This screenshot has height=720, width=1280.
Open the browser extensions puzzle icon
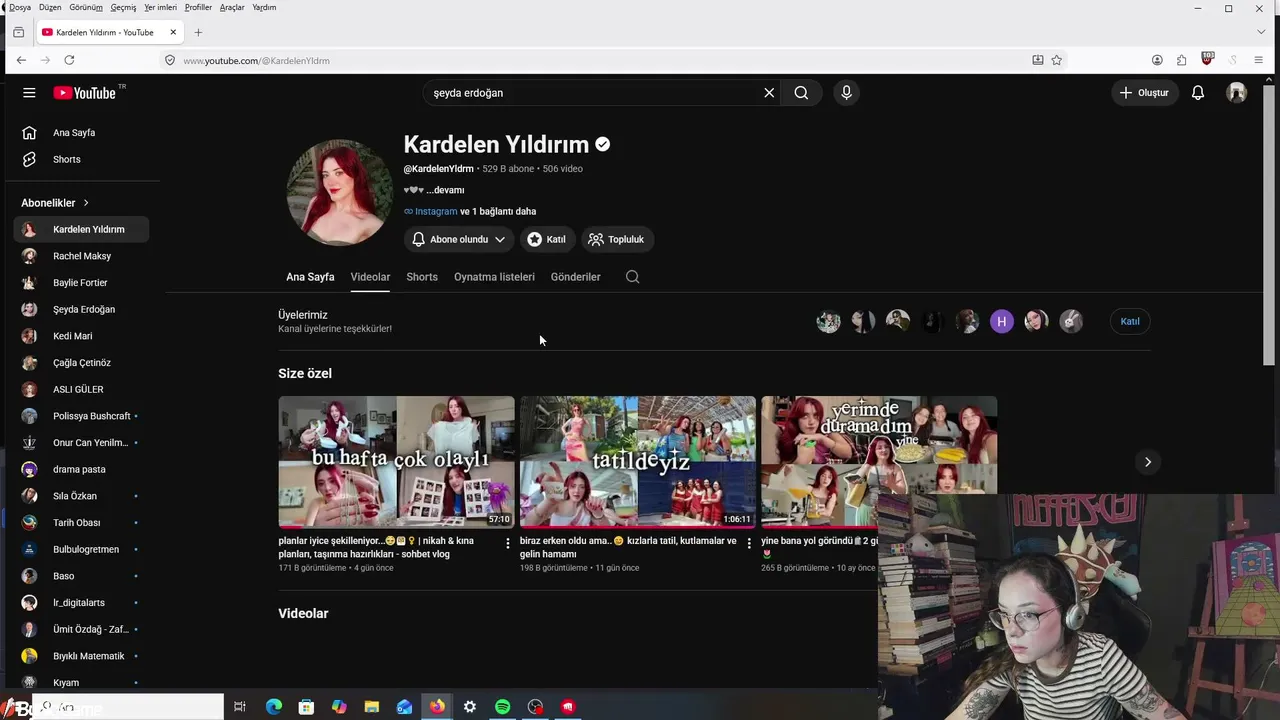tap(1182, 60)
